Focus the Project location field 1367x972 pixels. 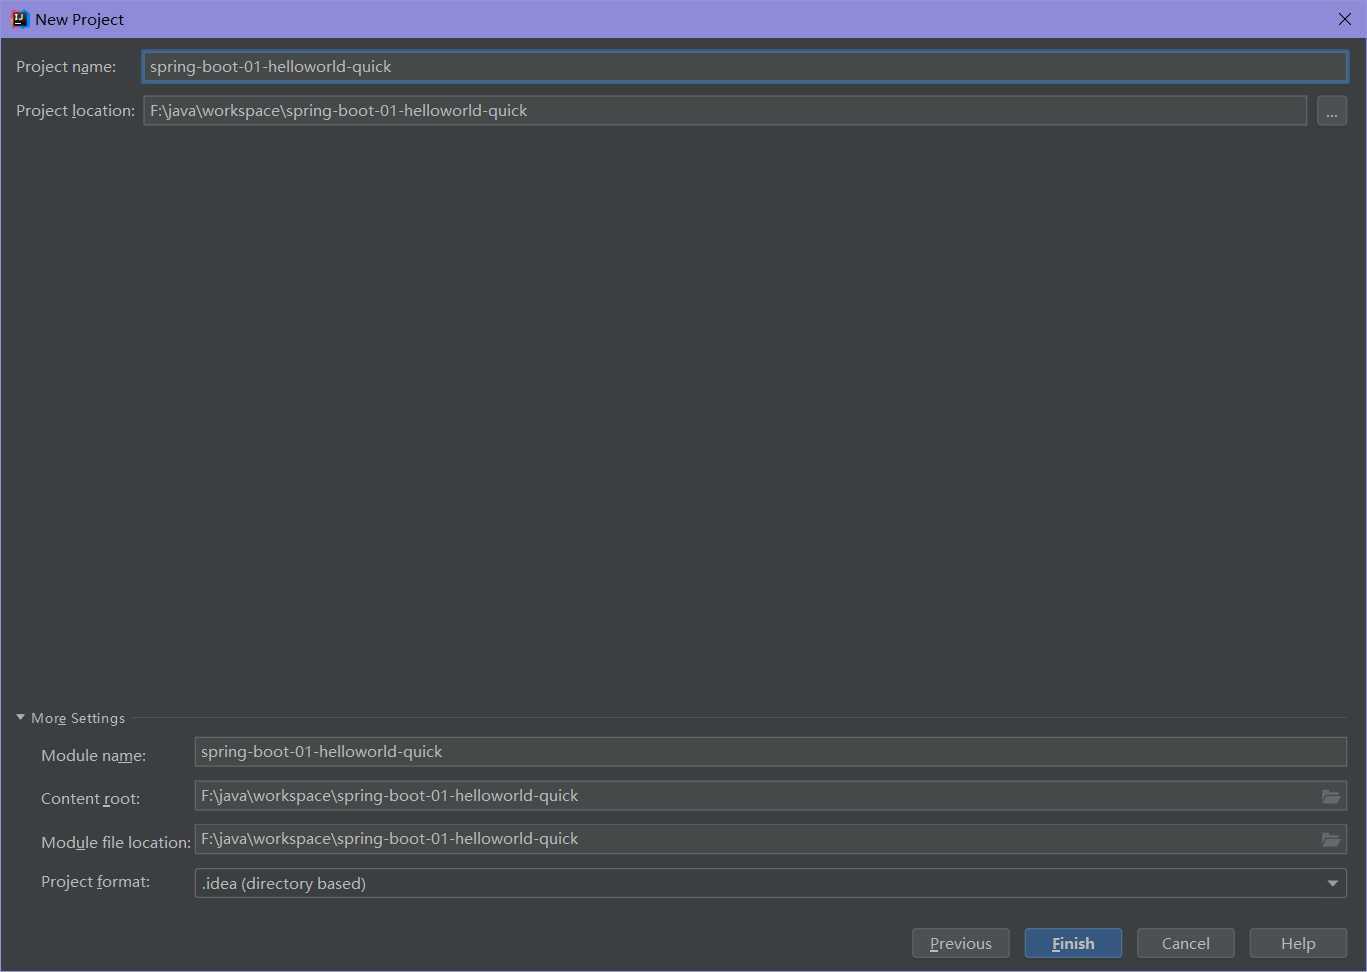click(725, 111)
